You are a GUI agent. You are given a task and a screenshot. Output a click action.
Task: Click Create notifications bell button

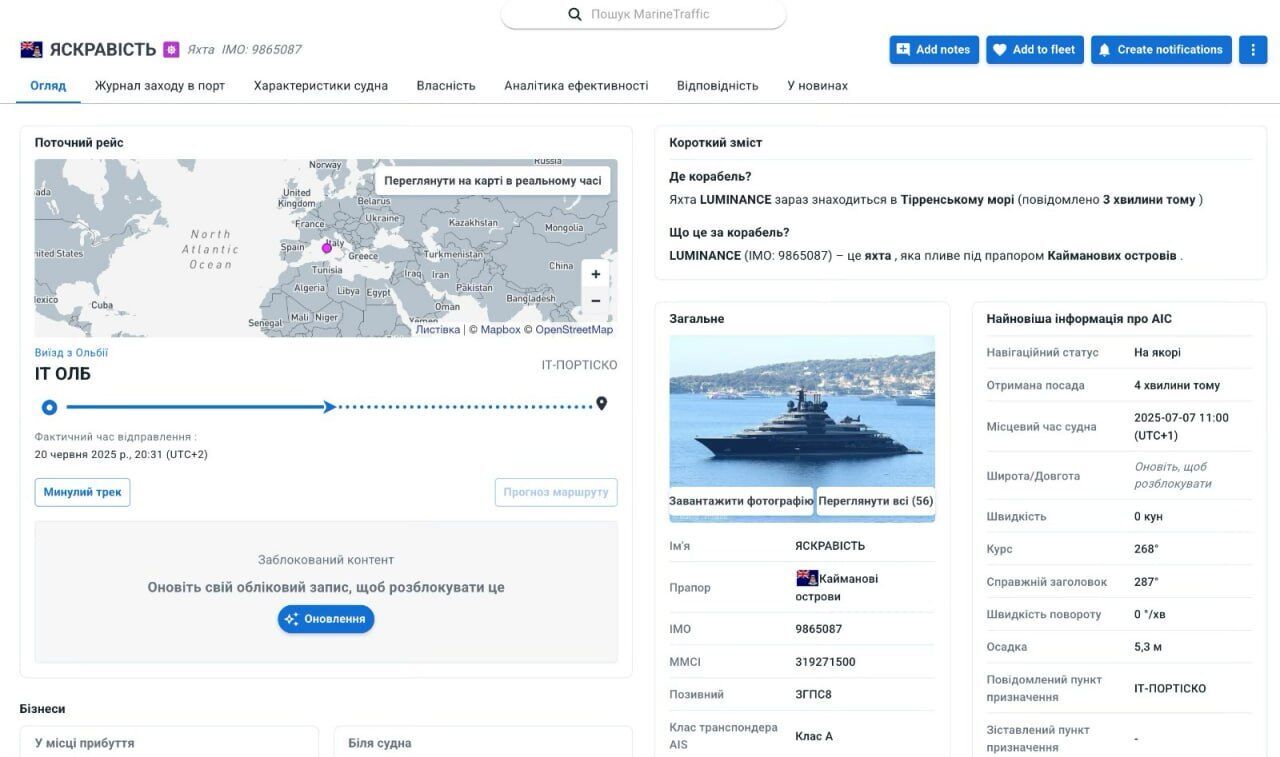tap(1160, 49)
